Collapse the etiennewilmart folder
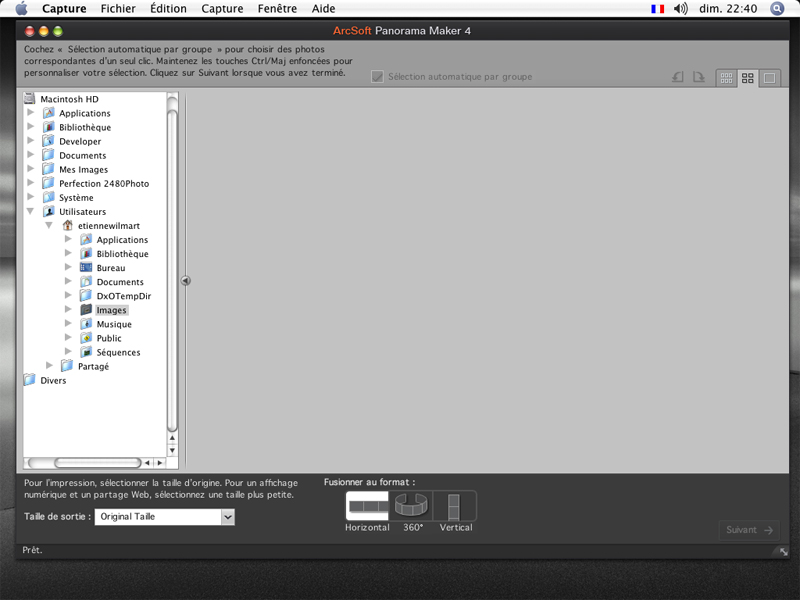Viewport: 800px width, 600px height. coord(49,225)
